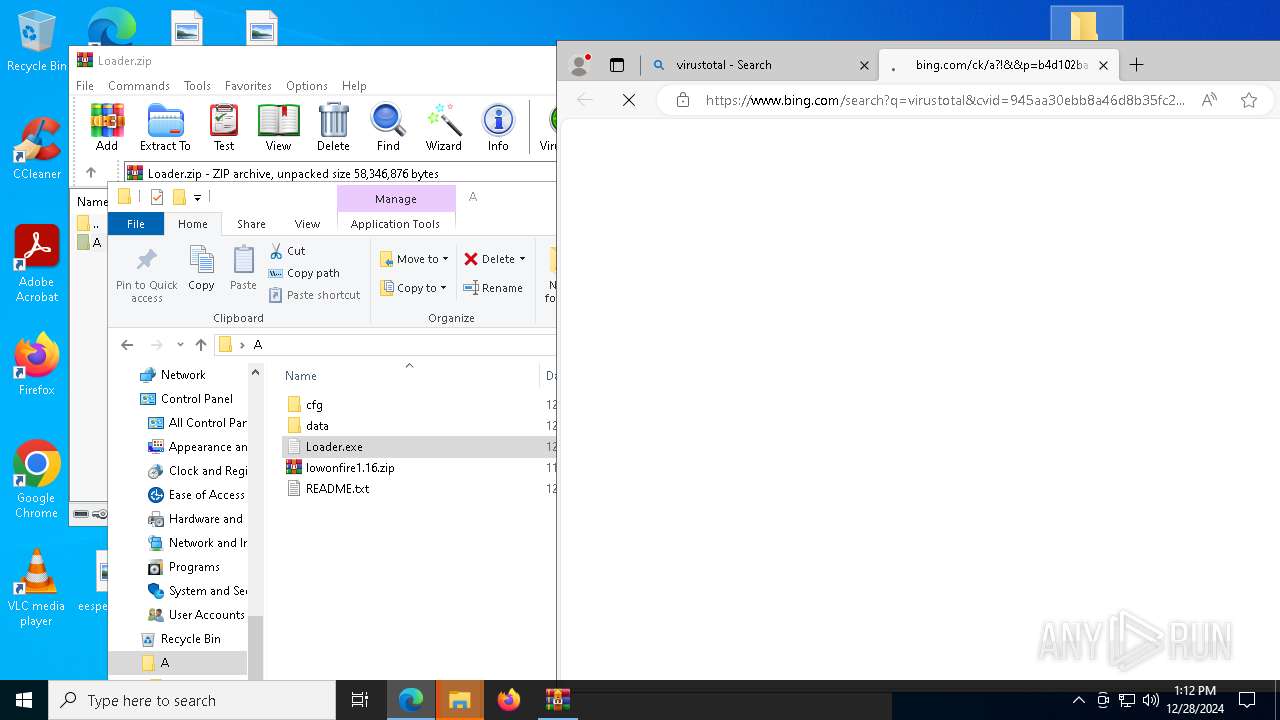Select Programs in navigation tree

click(x=194, y=567)
